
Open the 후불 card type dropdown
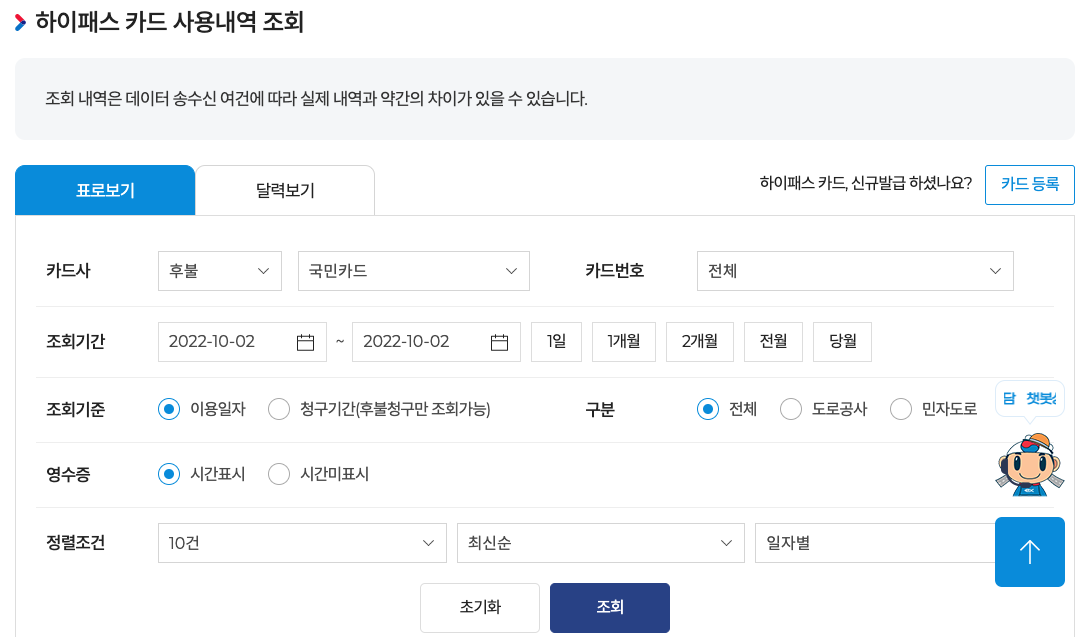tap(219, 270)
